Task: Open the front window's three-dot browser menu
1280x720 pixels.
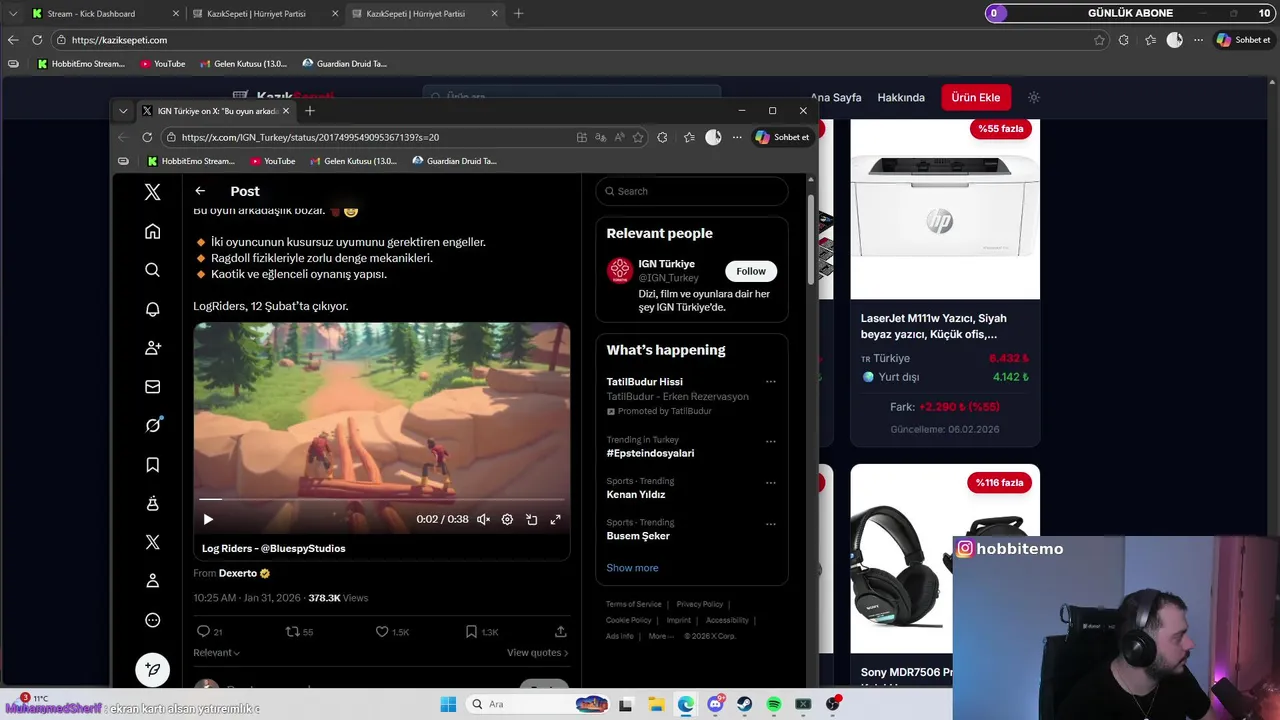Action: (737, 137)
